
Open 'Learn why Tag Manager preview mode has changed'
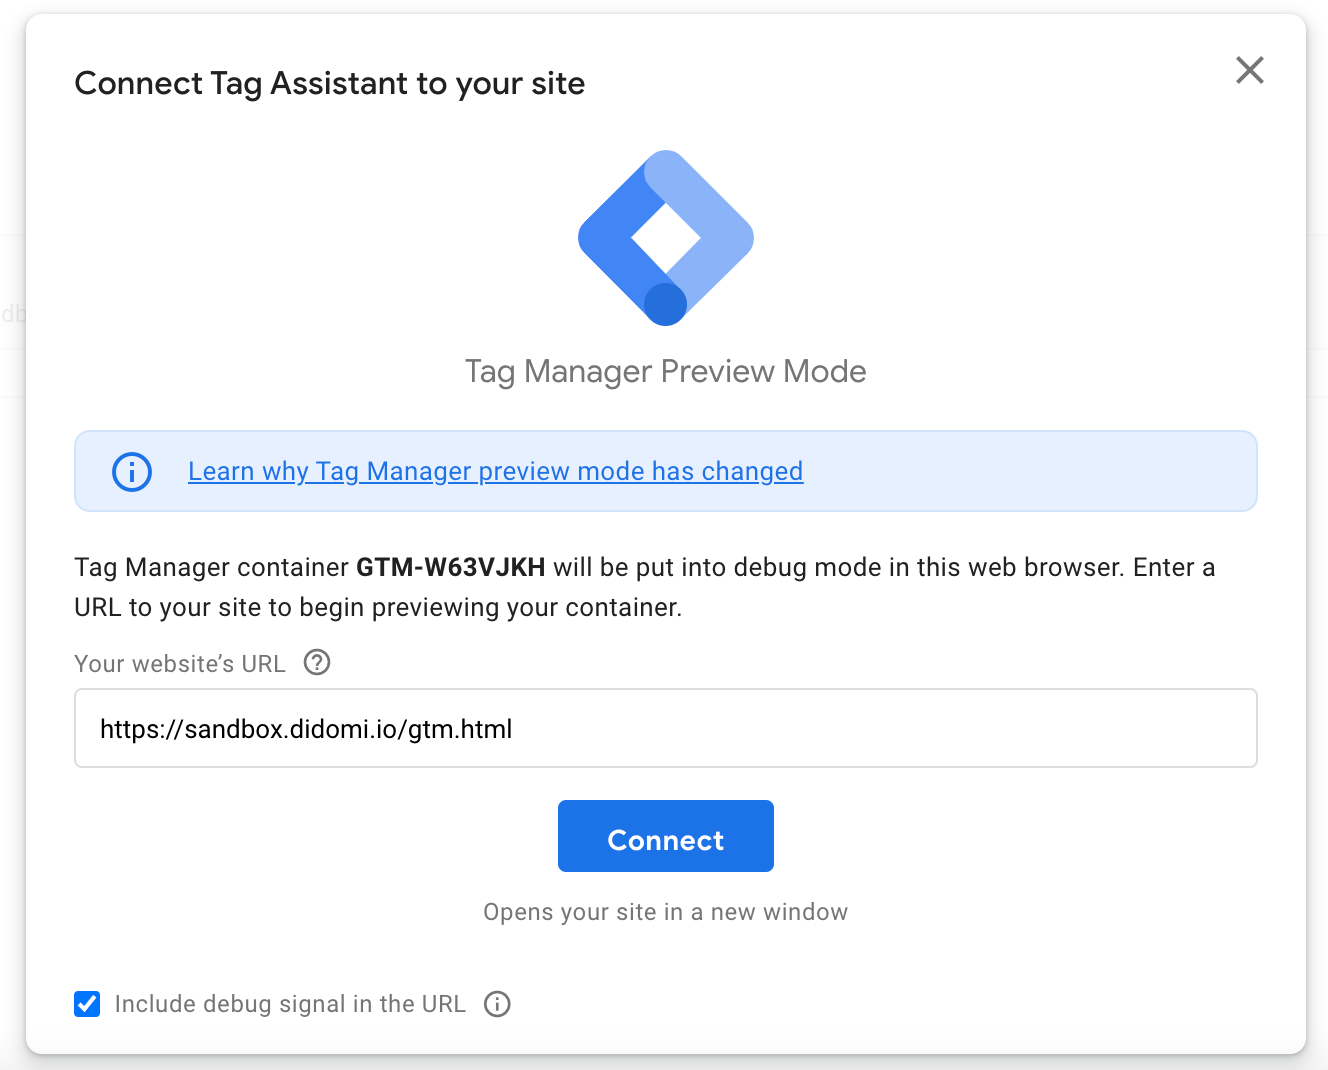[495, 471]
